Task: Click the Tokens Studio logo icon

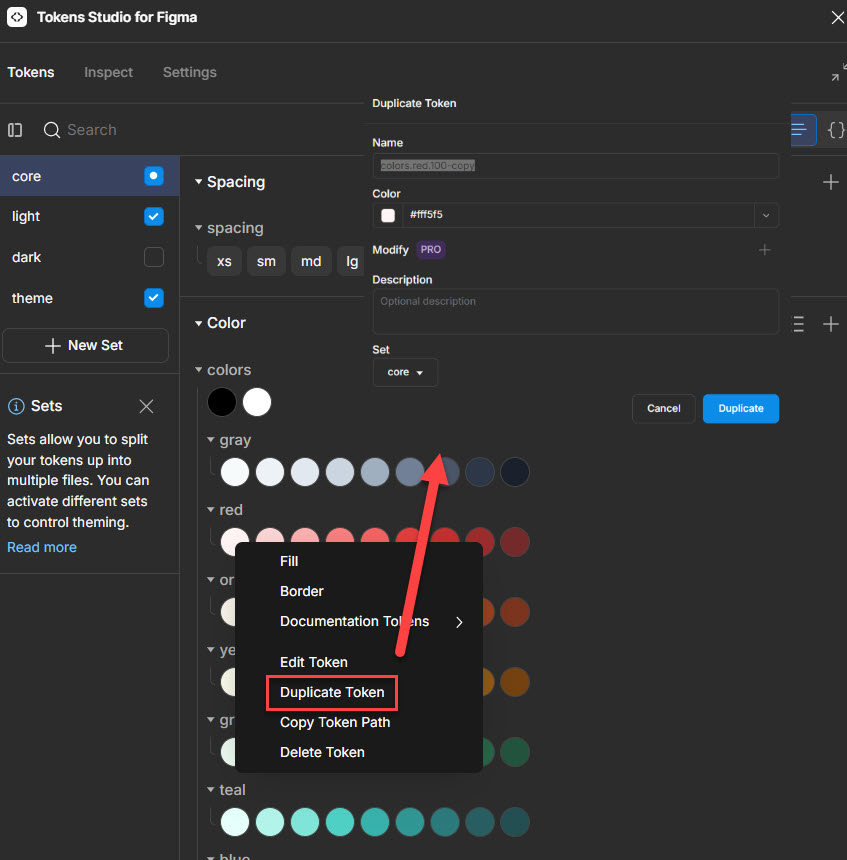Action: (x=16, y=17)
